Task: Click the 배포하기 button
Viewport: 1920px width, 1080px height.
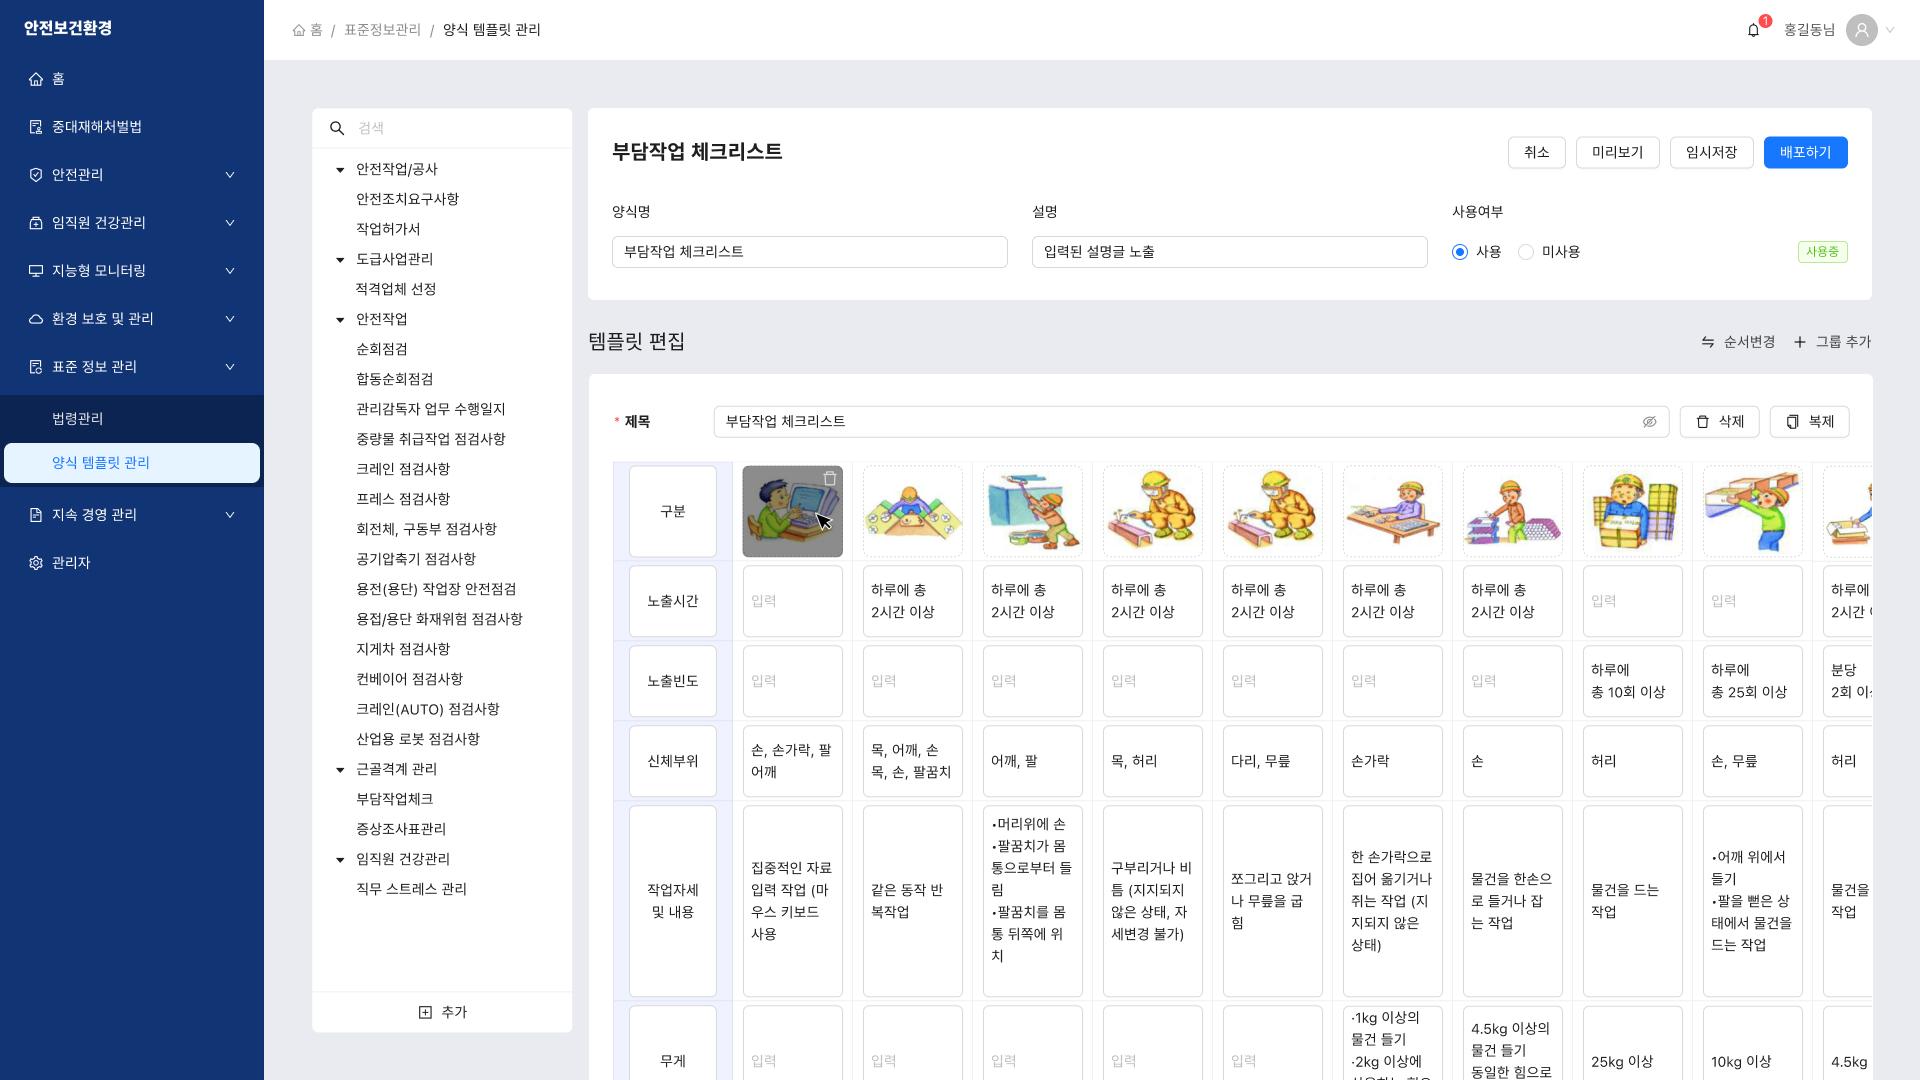Action: [1805, 153]
